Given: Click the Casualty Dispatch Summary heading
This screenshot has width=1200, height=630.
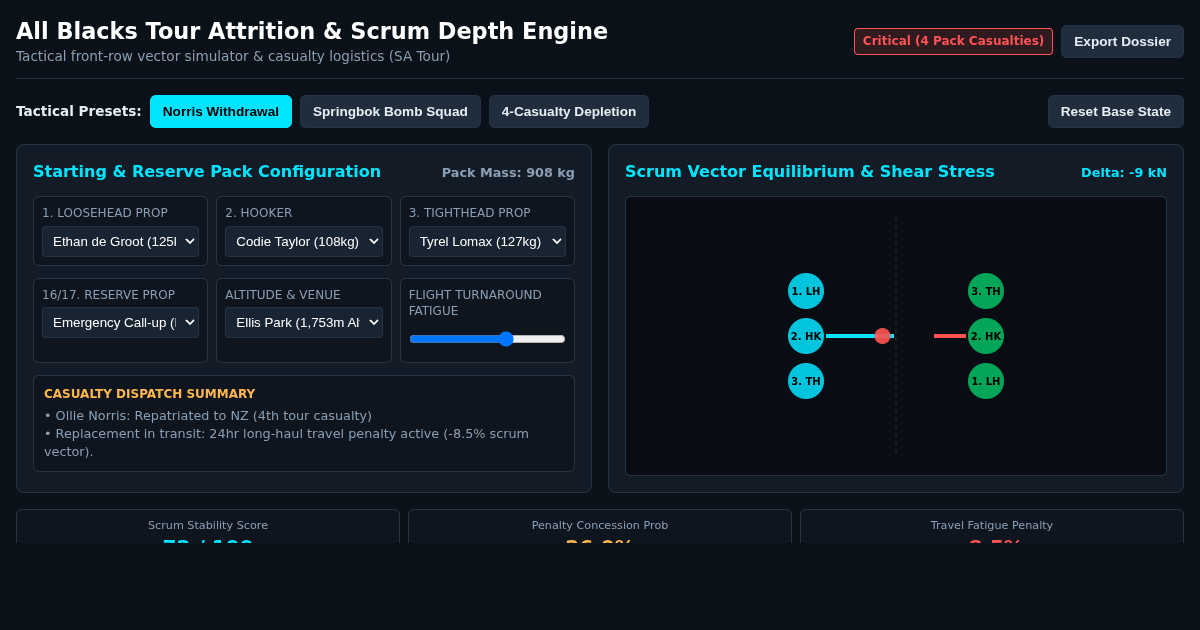Looking at the screenshot, I should (x=150, y=394).
